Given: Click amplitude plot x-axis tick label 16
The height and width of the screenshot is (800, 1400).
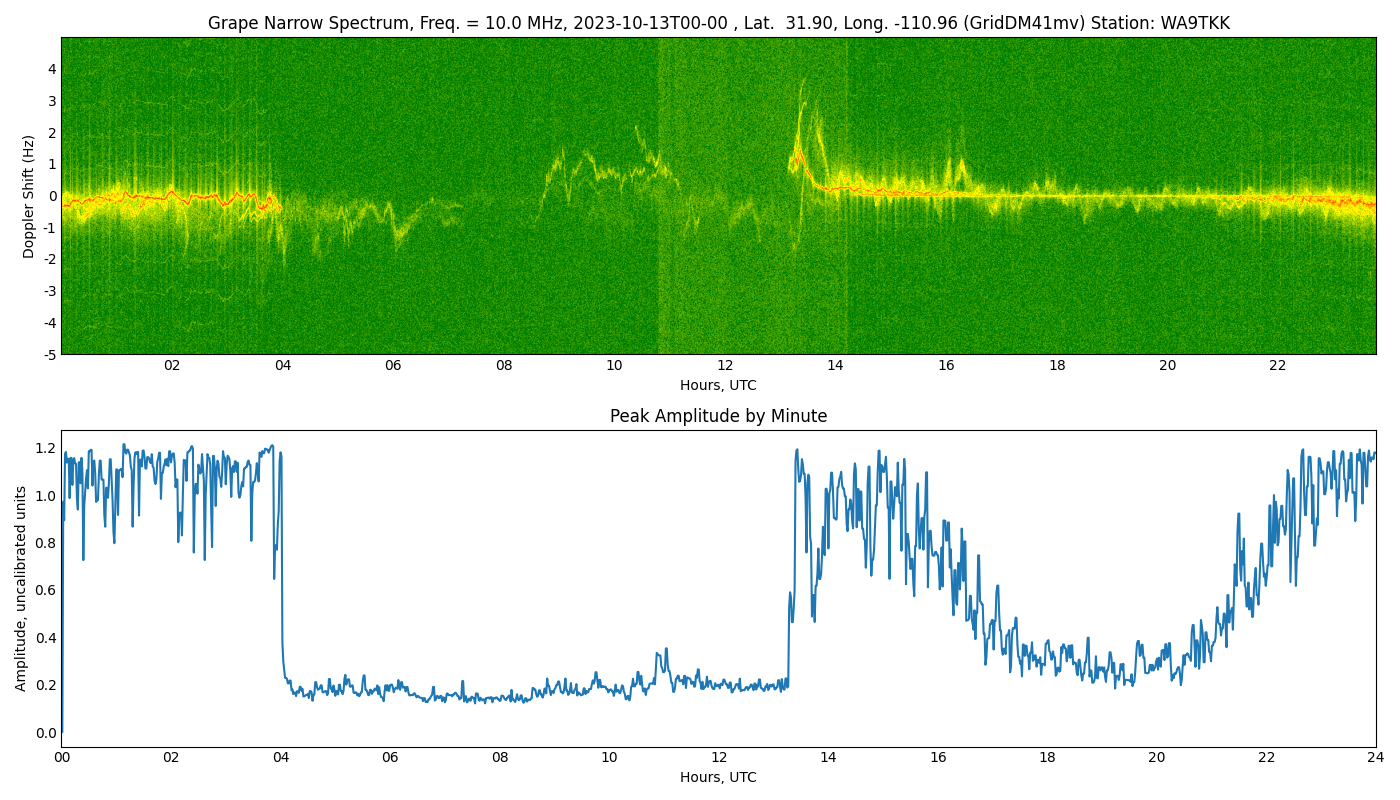Looking at the screenshot, I should 938,758.
